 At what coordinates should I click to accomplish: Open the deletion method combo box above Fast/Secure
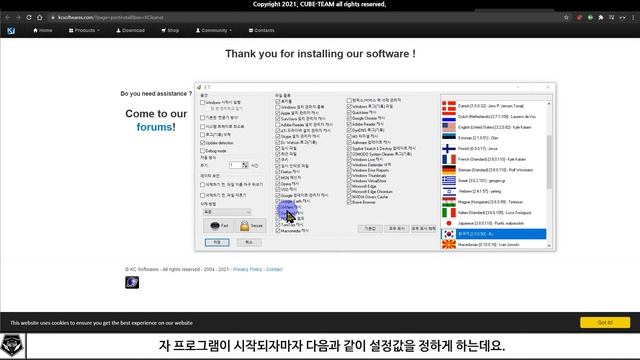227,212
